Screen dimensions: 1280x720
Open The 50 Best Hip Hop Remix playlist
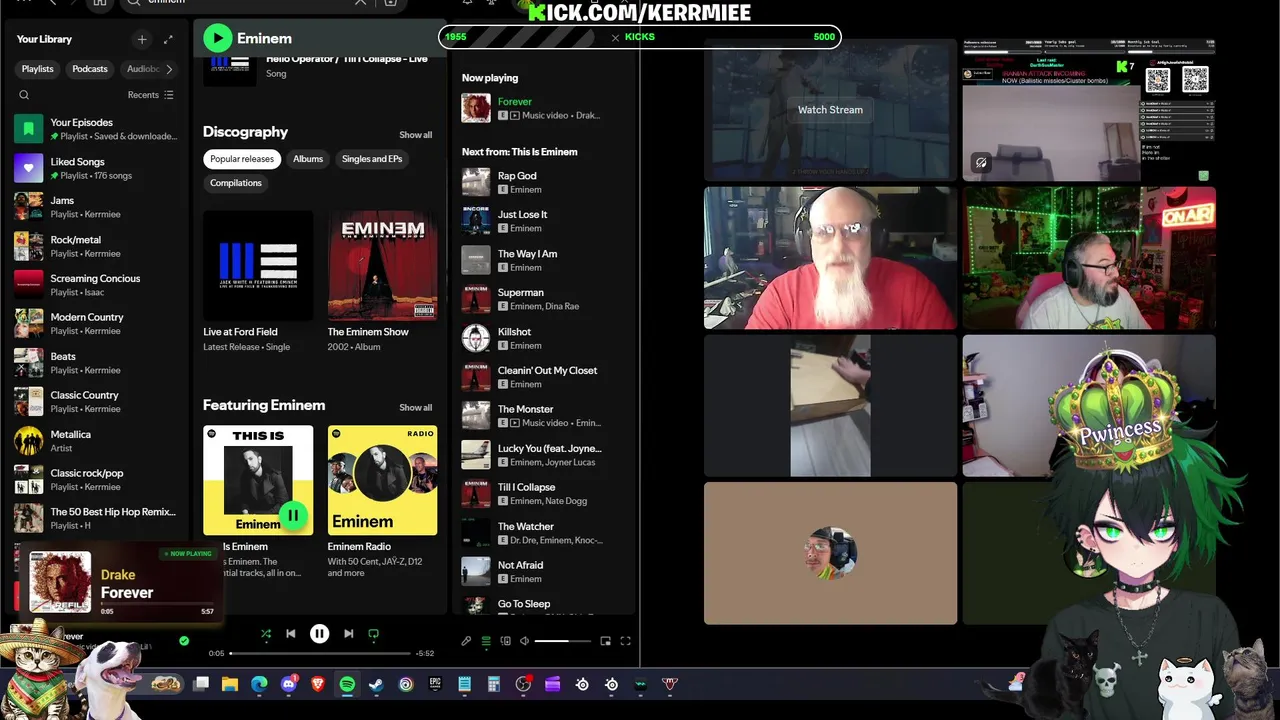coord(97,518)
